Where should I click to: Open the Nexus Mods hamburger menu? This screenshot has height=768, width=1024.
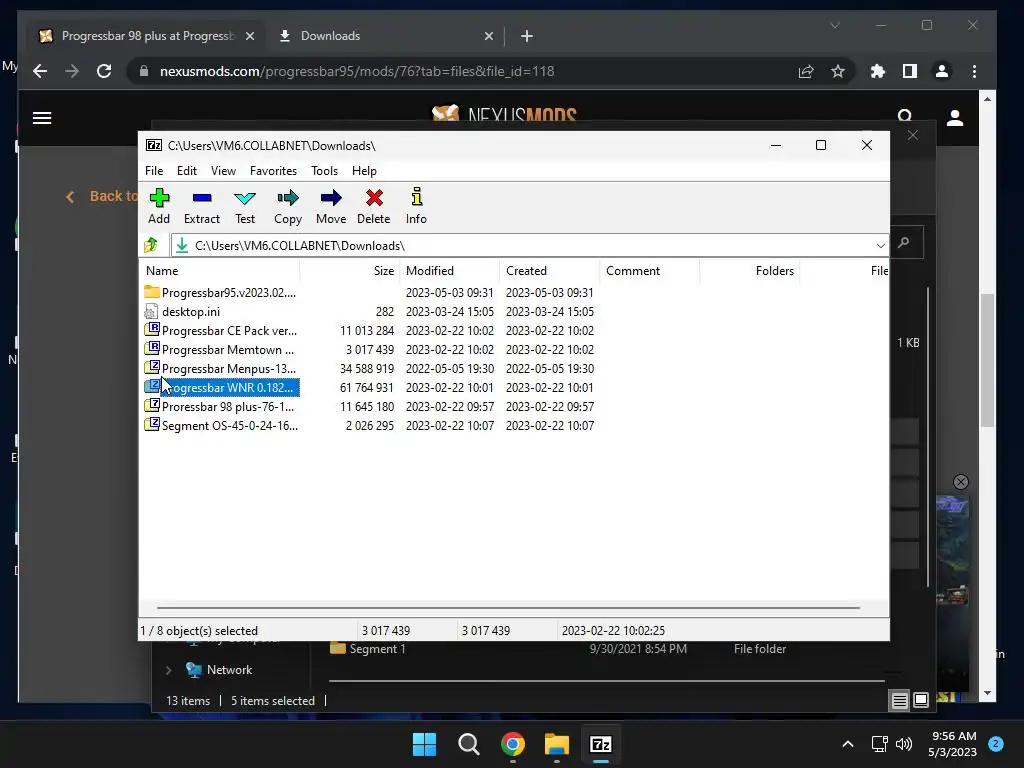click(x=42, y=118)
